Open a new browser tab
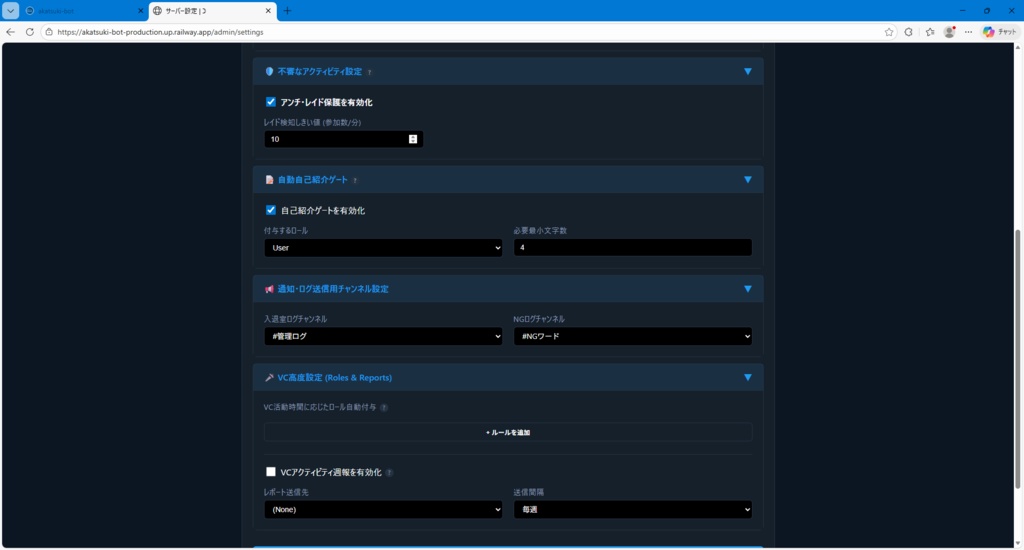 pyautogui.click(x=287, y=10)
